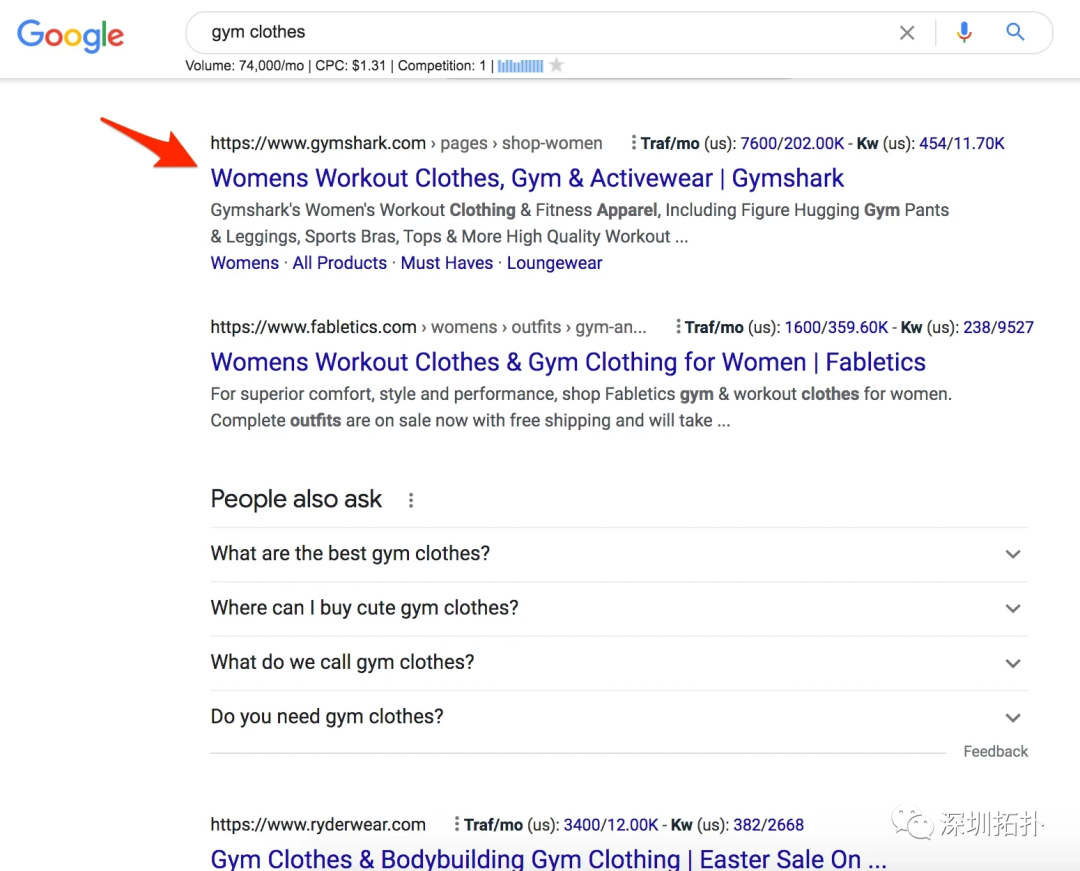Select the "Volume: 74,000/mo" keyword stat
Viewport: 1080px width, 871px height.
pos(245,65)
